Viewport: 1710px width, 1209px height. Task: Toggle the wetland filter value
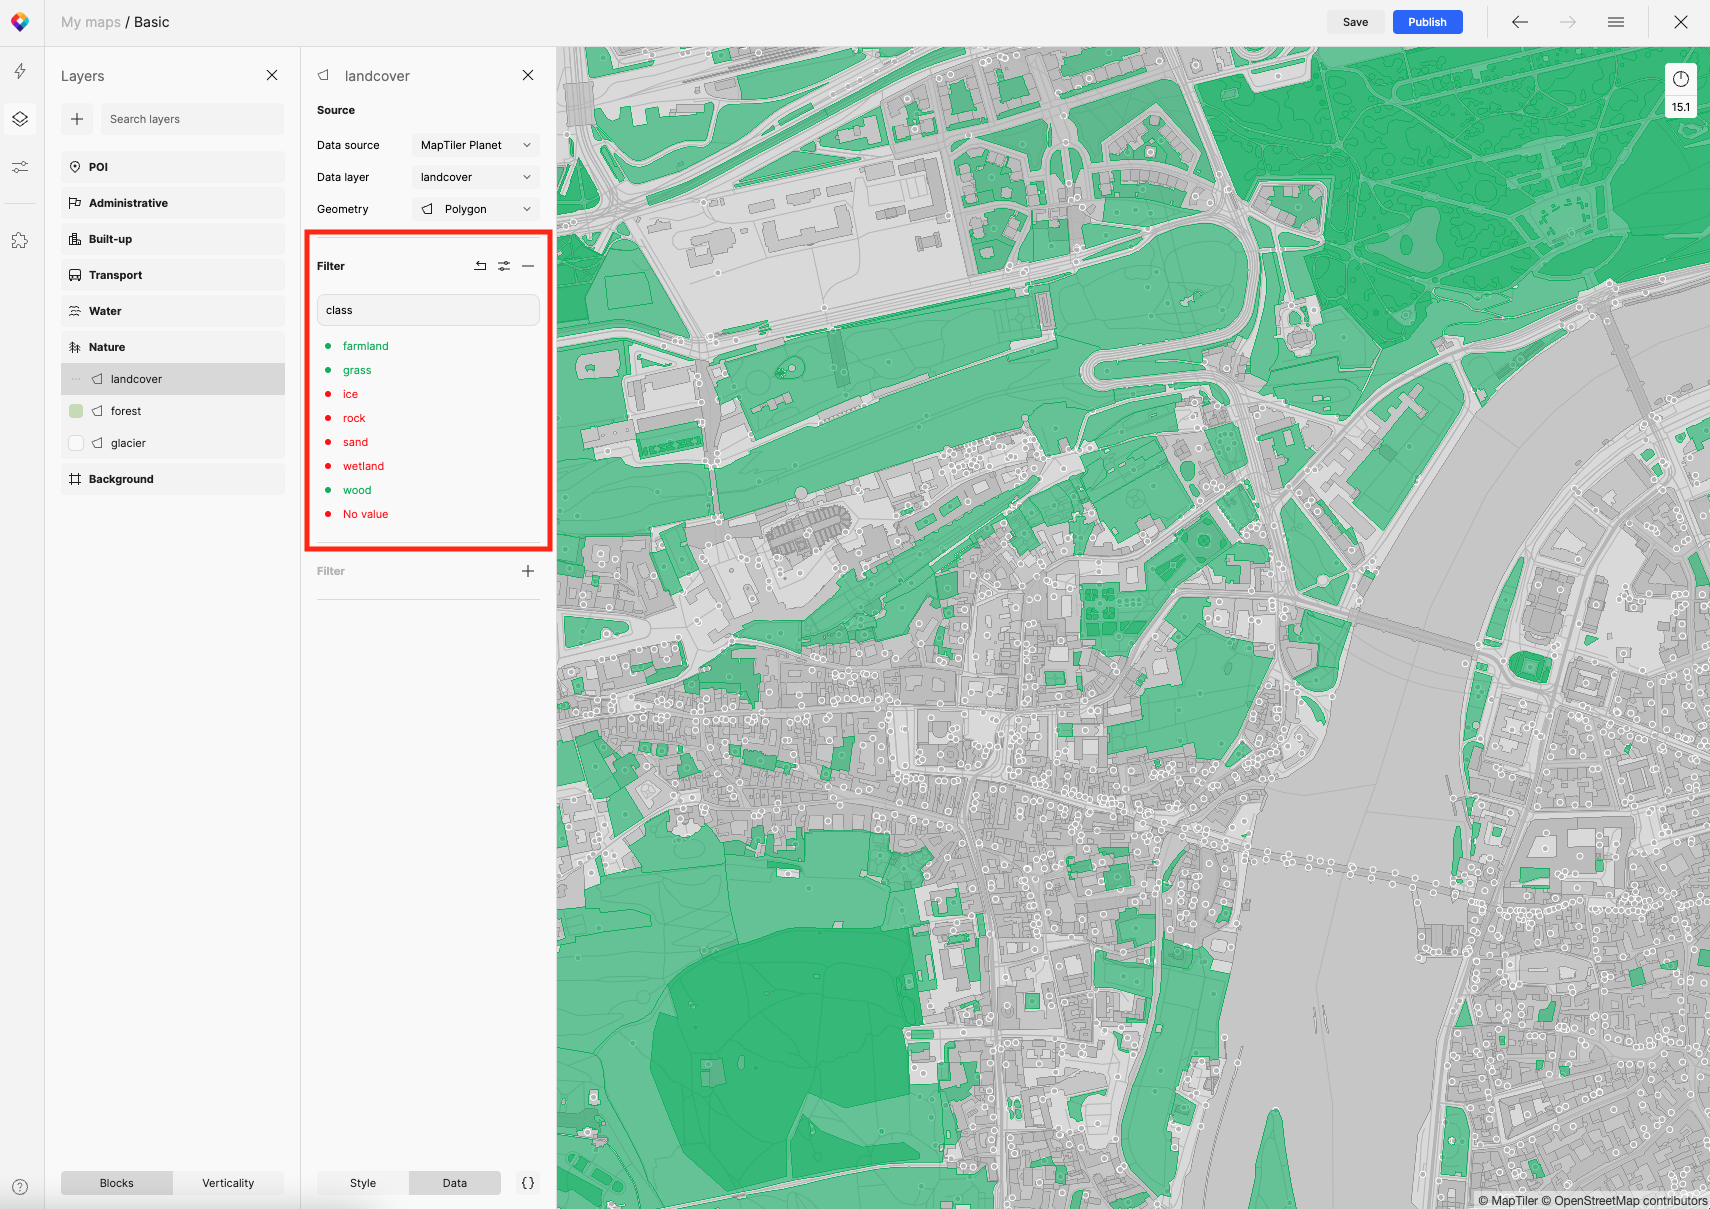(x=363, y=466)
